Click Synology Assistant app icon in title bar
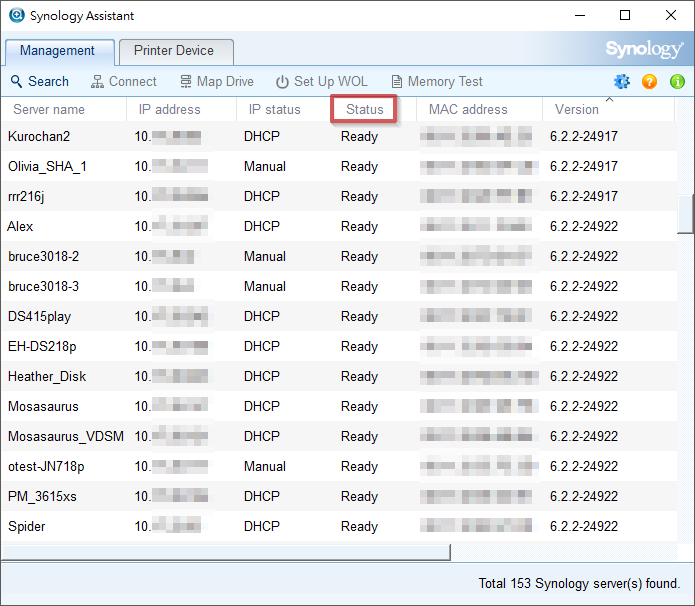Viewport: 695px width, 606px height. click(x=17, y=16)
